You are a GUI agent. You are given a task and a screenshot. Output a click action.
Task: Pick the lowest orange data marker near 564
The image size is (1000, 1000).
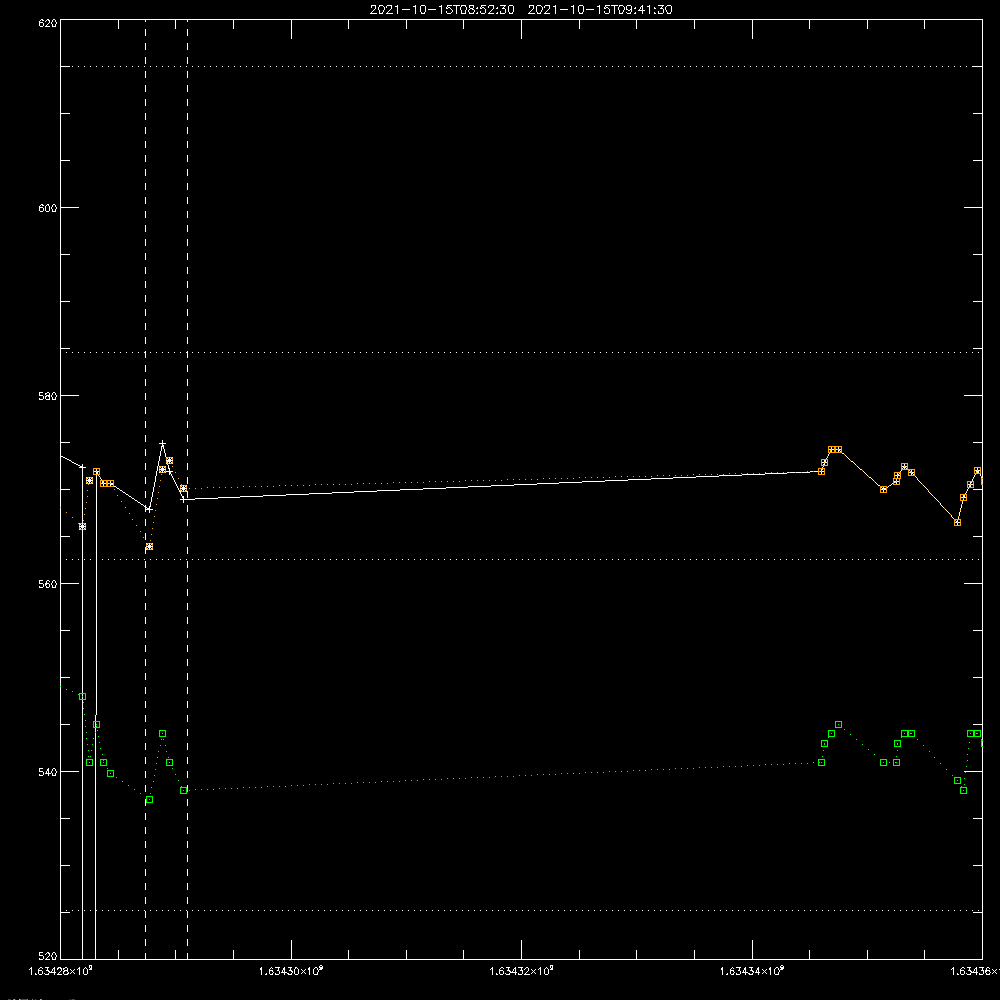pyautogui.click(x=149, y=547)
